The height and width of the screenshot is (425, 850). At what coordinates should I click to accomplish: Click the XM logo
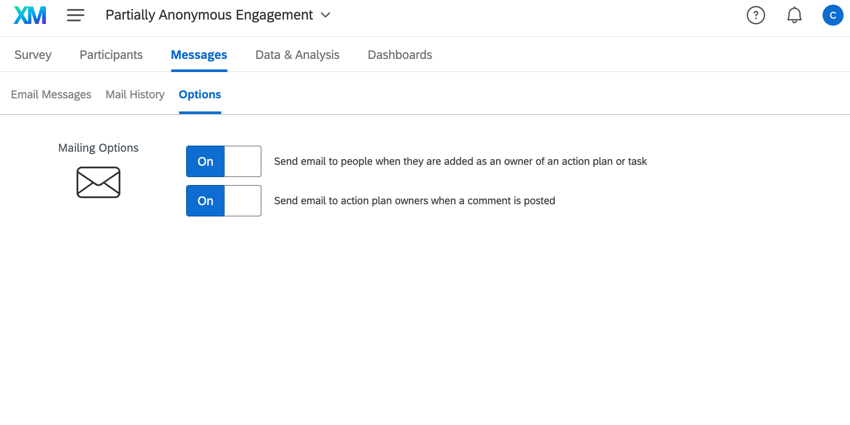point(30,15)
